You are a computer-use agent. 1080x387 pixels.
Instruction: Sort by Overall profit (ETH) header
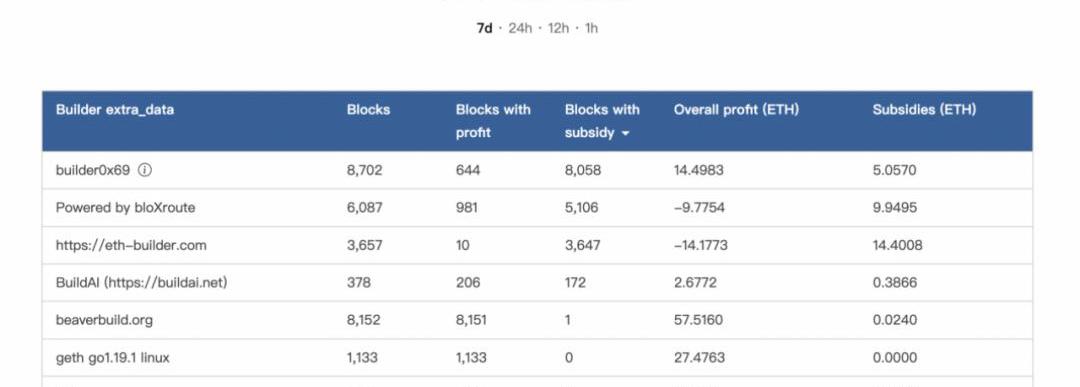[736, 109]
